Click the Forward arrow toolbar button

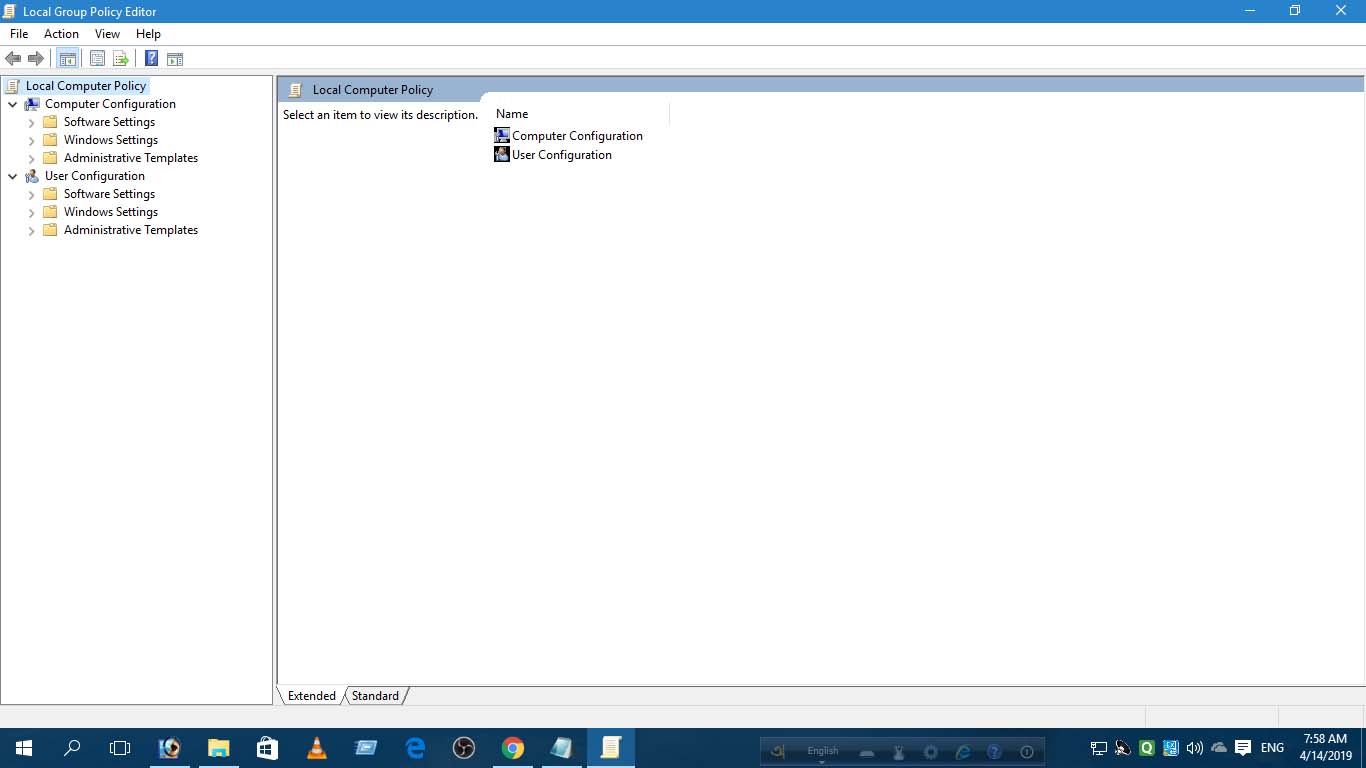point(36,58)
